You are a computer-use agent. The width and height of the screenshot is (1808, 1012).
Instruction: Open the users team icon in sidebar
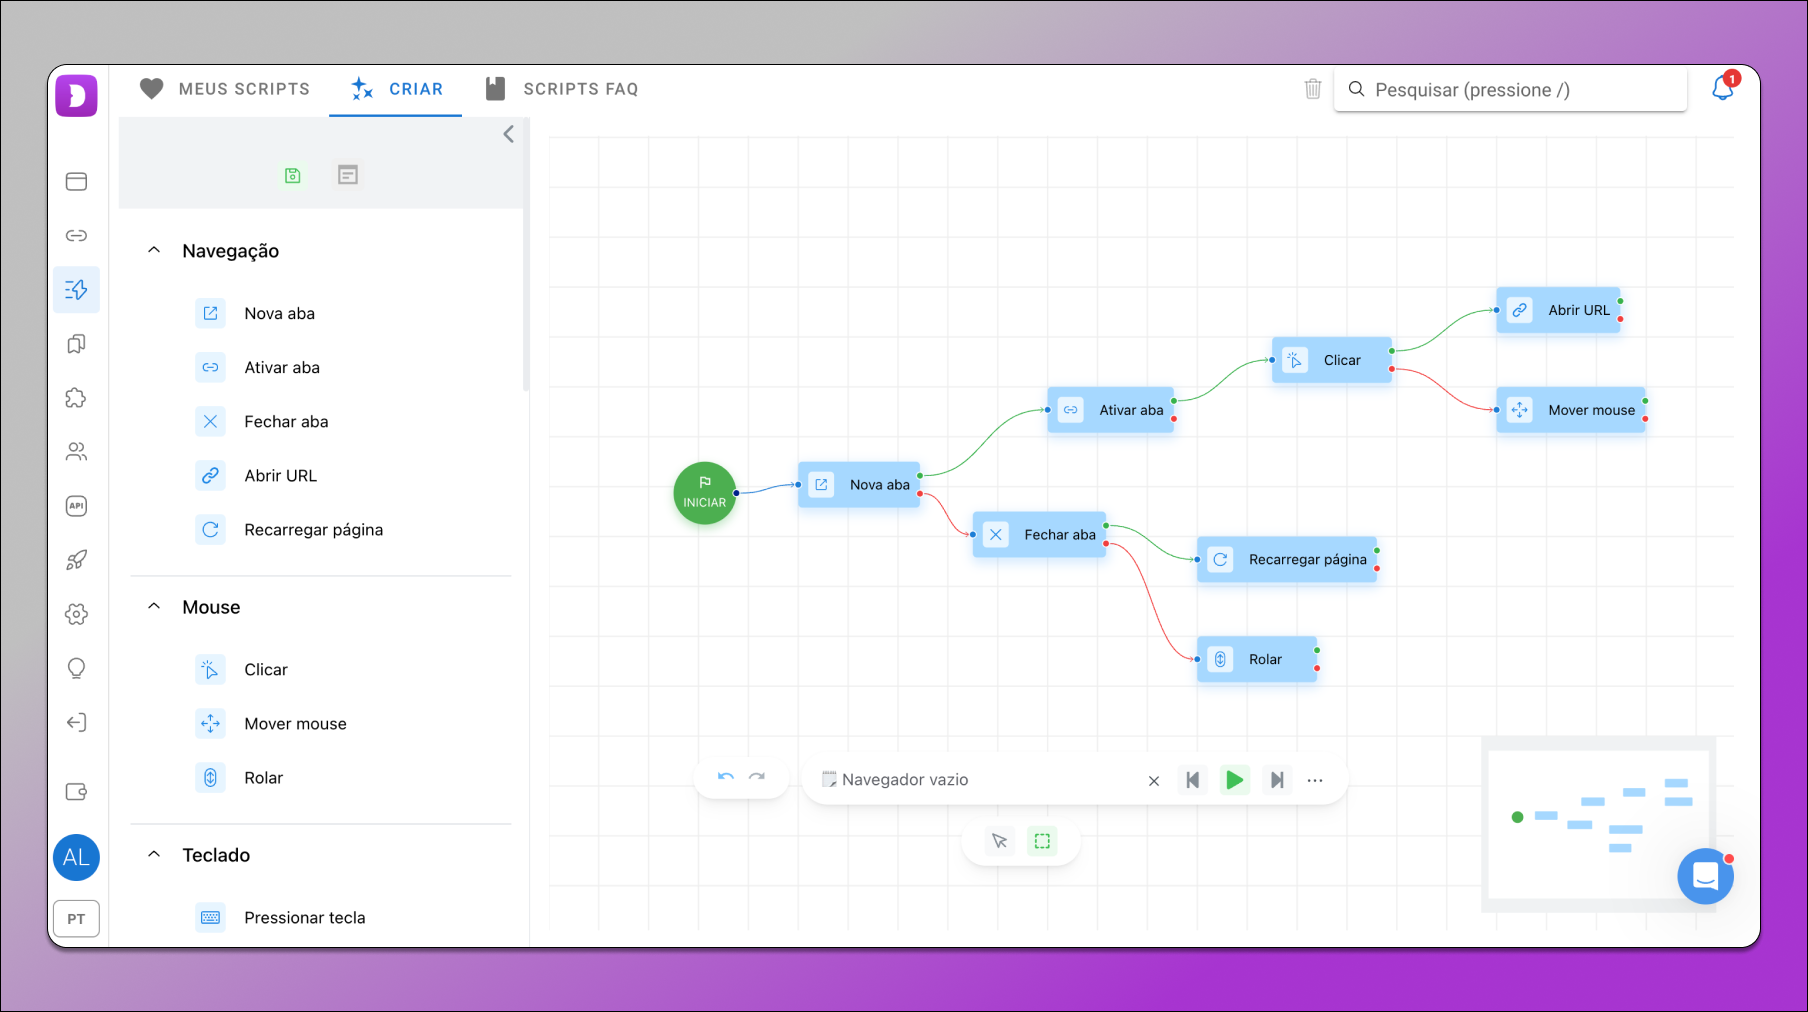click(76, 452)
